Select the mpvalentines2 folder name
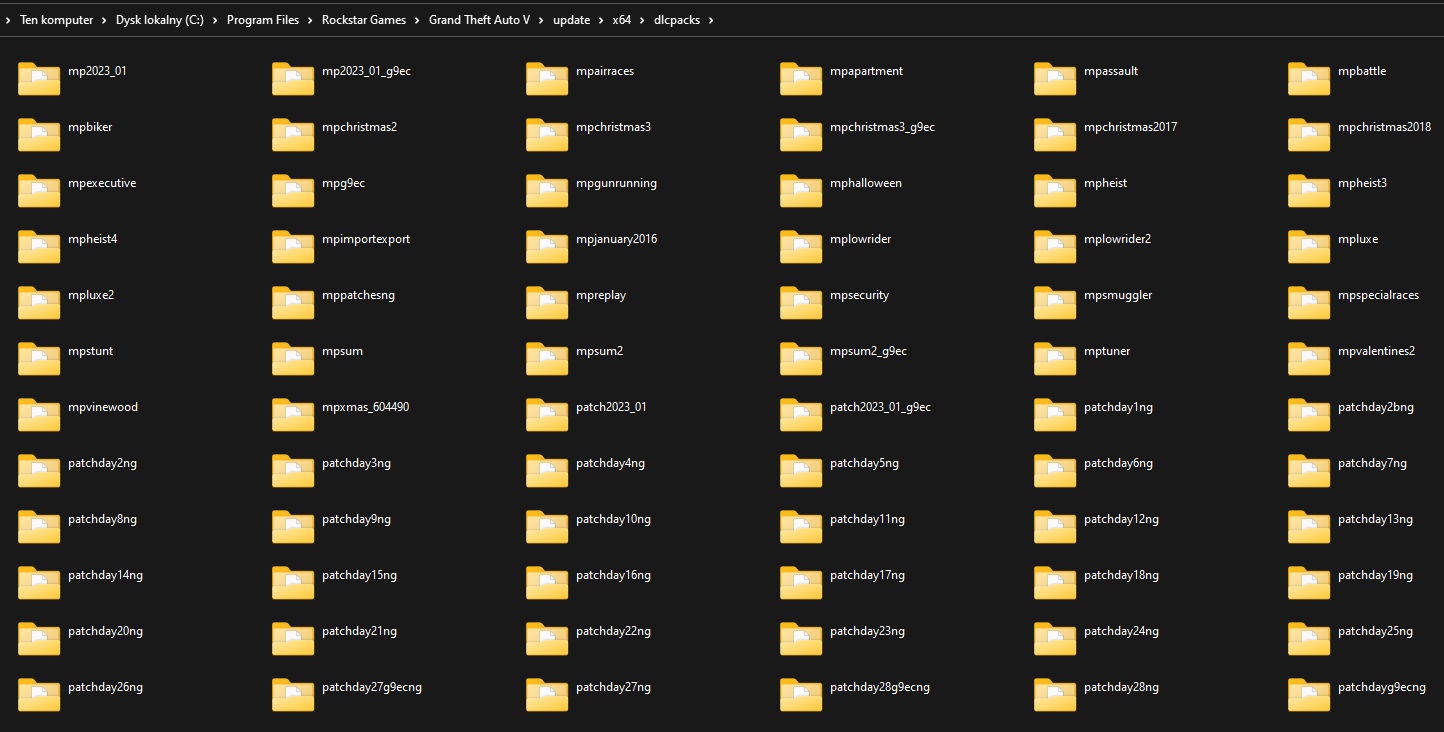This screenshot has height=732, width=1444. click(1376, 351)
